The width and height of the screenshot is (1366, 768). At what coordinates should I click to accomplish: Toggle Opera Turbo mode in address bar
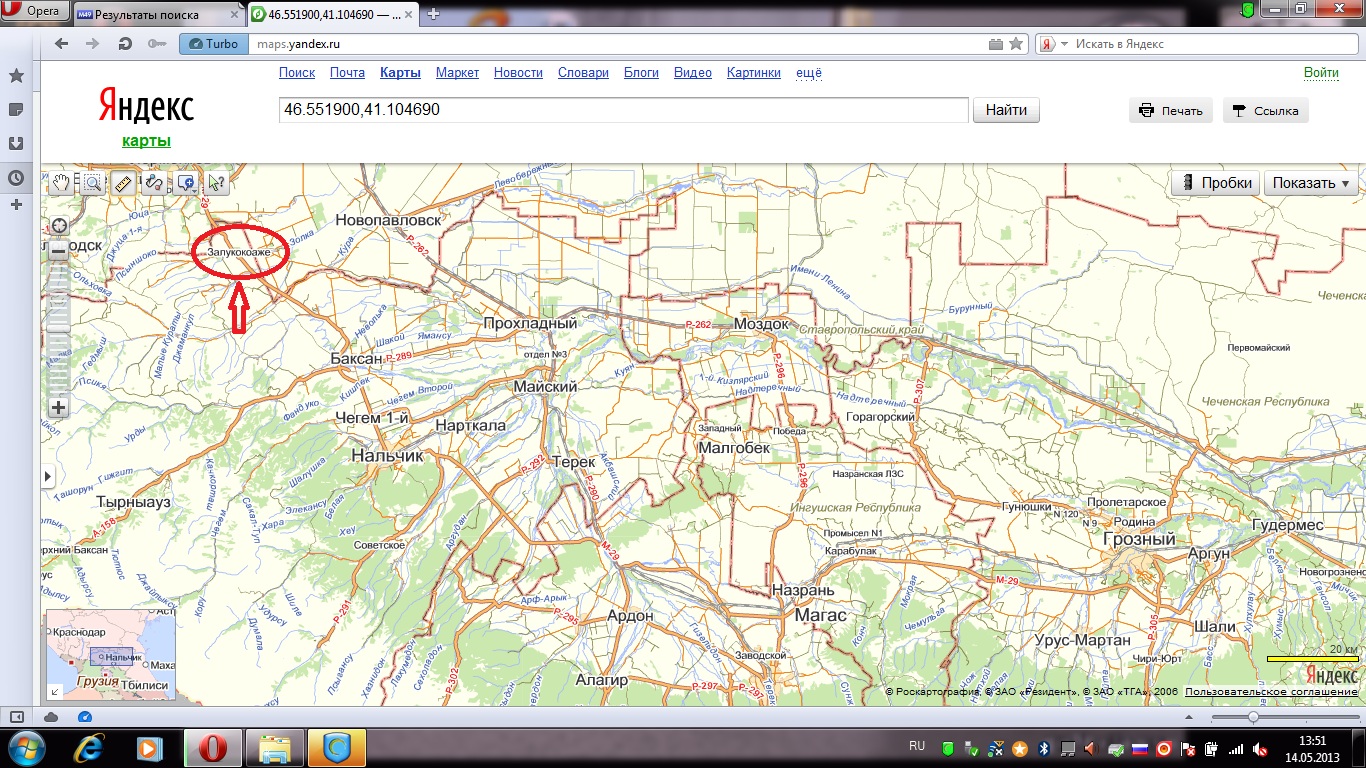pyautogui.click(x=213, y=44)
